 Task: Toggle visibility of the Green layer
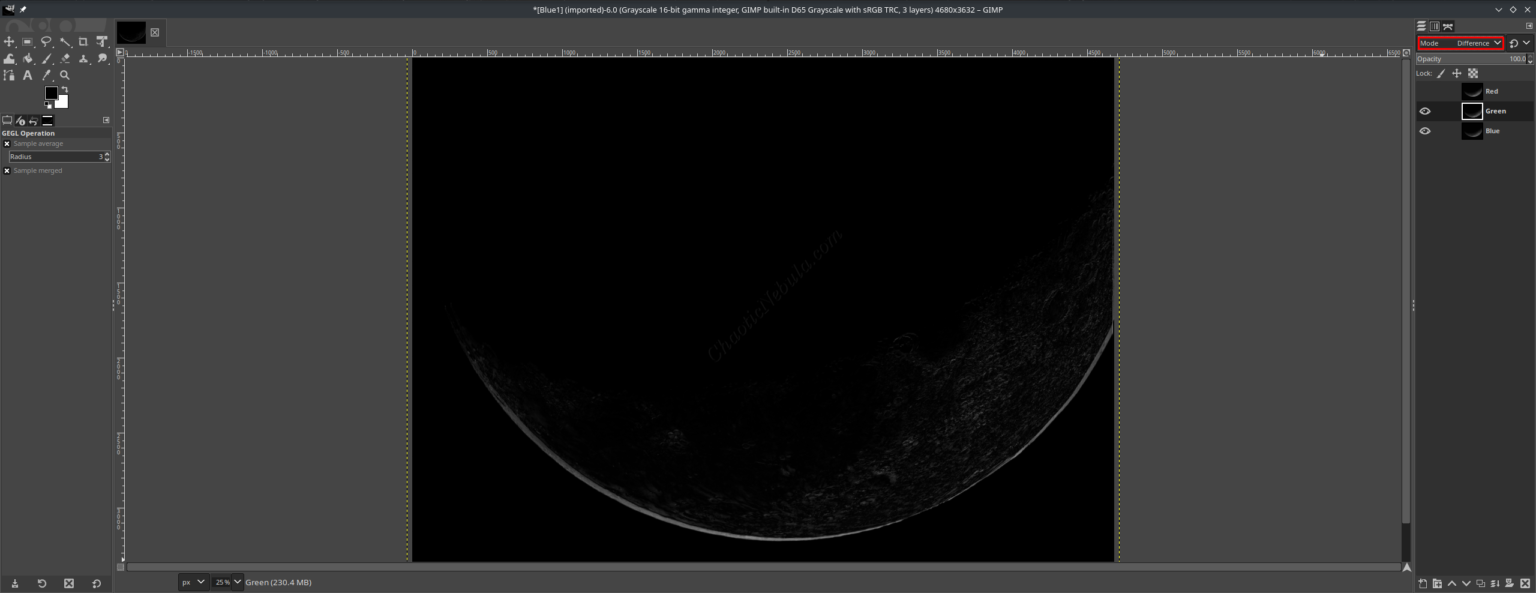click(x=1425, y=111)
